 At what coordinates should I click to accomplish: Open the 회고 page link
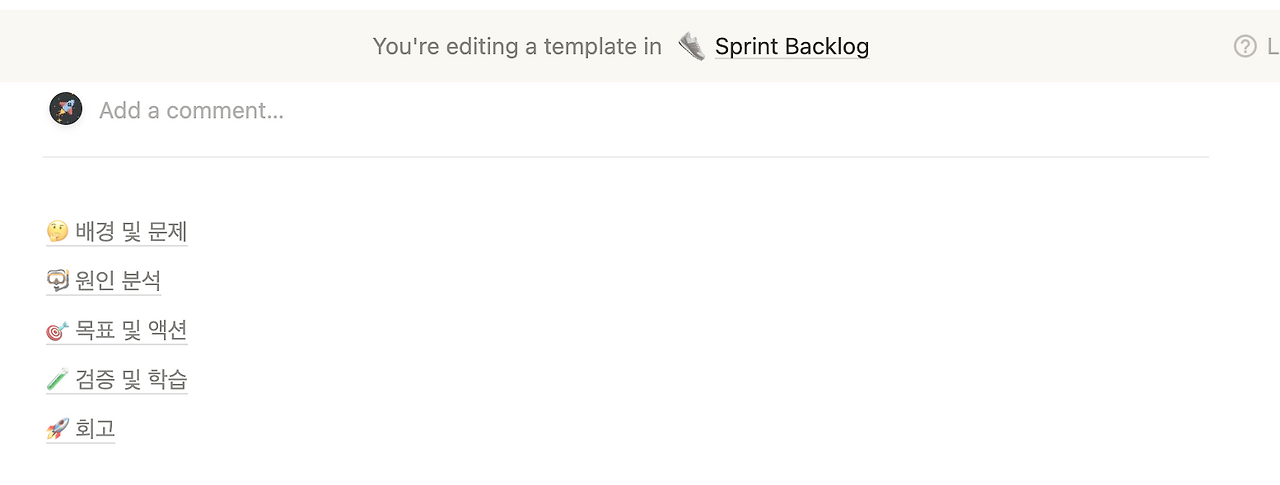point(95,430)
